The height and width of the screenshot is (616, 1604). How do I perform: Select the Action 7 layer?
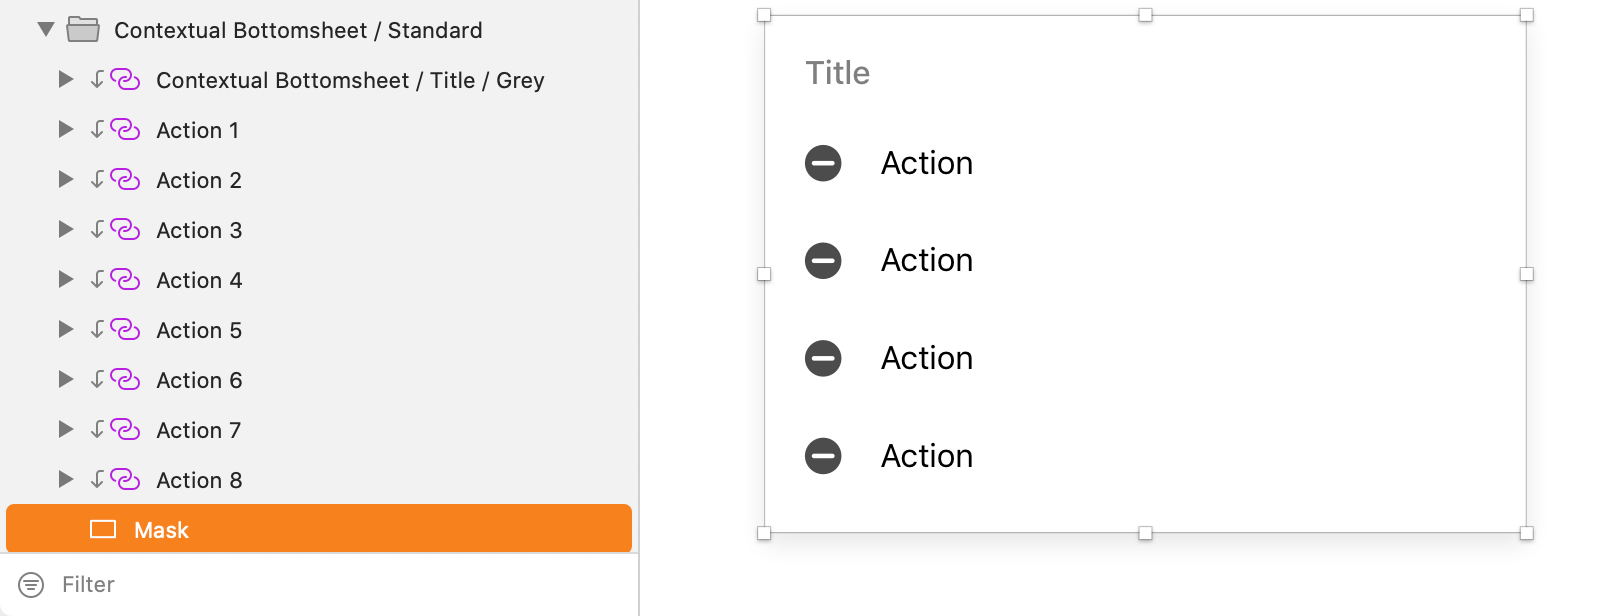[199, 430]
